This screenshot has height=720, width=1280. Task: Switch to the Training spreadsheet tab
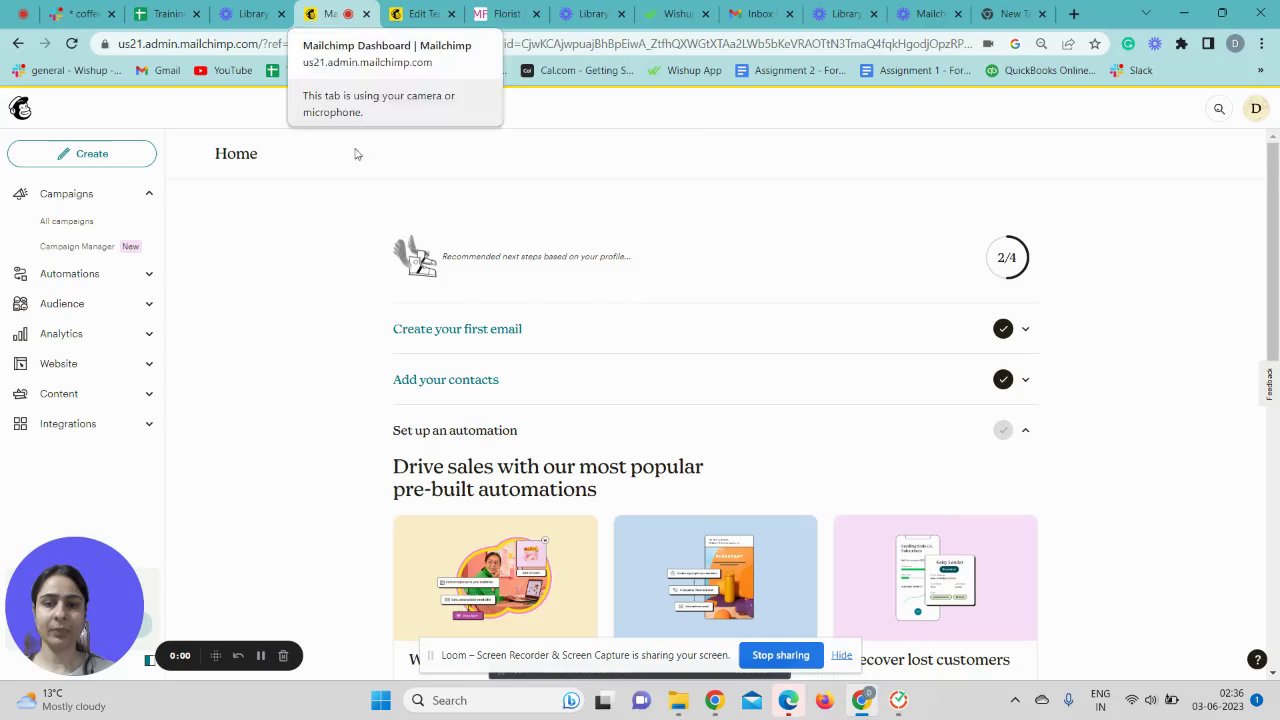[168, 14]
